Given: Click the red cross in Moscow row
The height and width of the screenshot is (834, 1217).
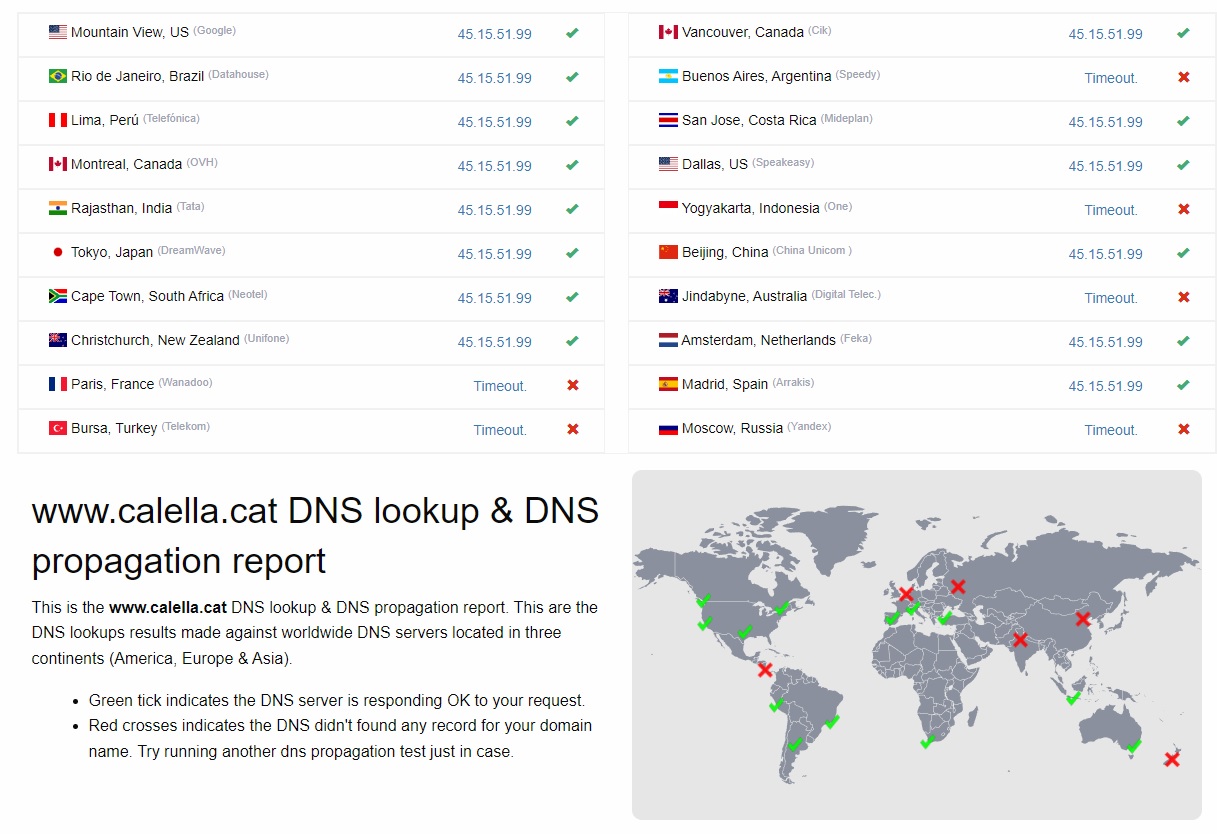Looking at the screenshot, I should [1184, 429].
